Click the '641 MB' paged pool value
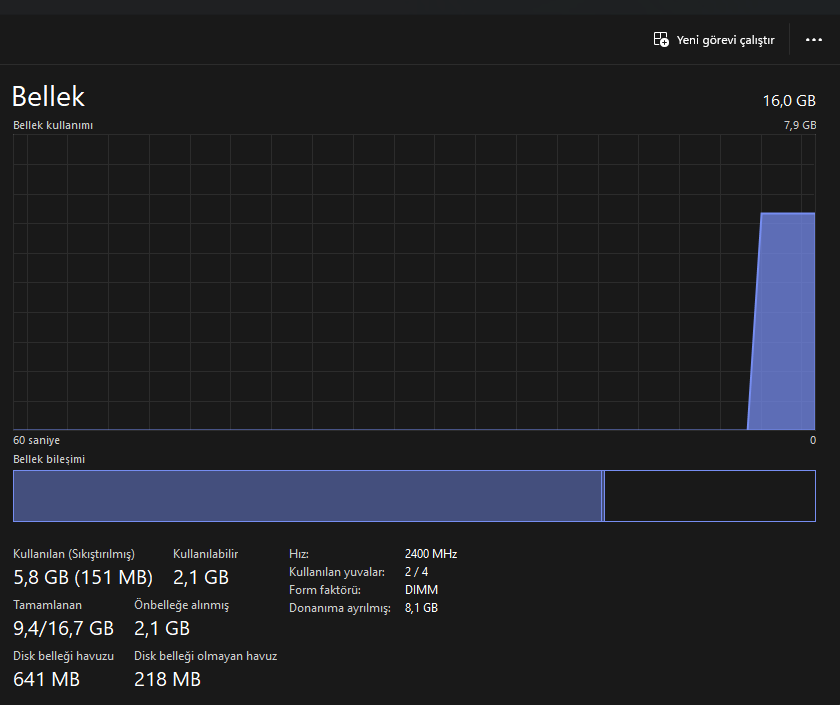This screenshot has height=705, width=840. tap(46, 680)
